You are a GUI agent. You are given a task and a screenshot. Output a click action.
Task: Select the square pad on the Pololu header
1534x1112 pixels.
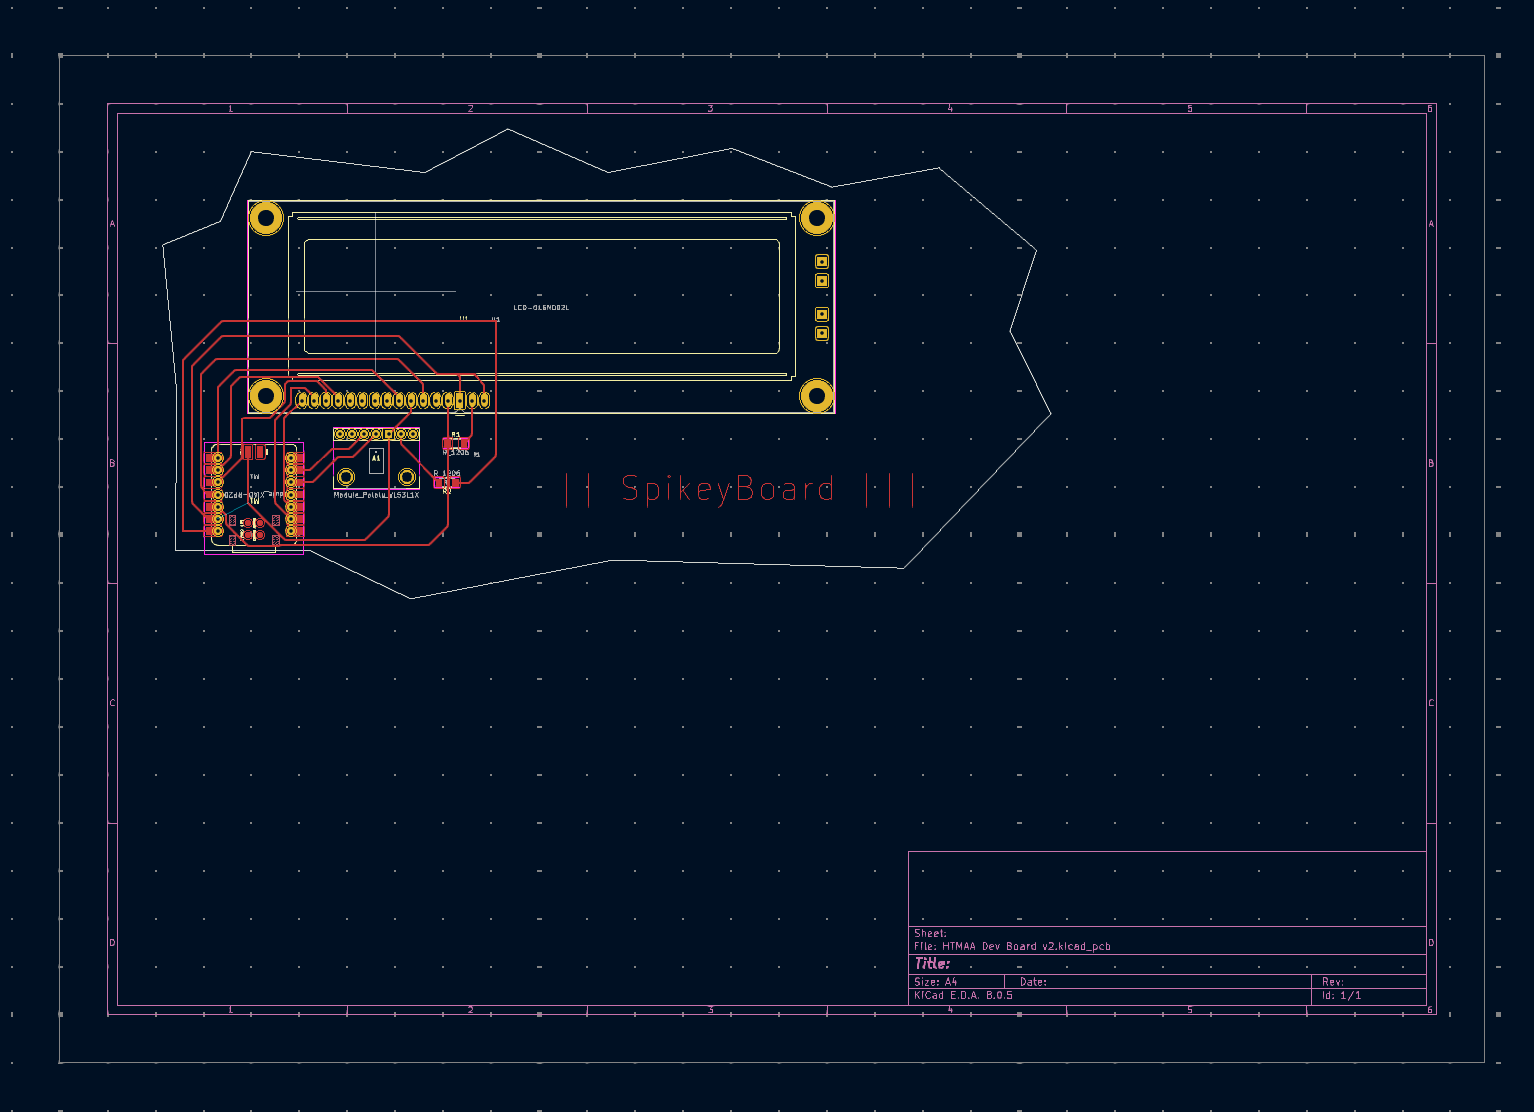click(389, 434)
